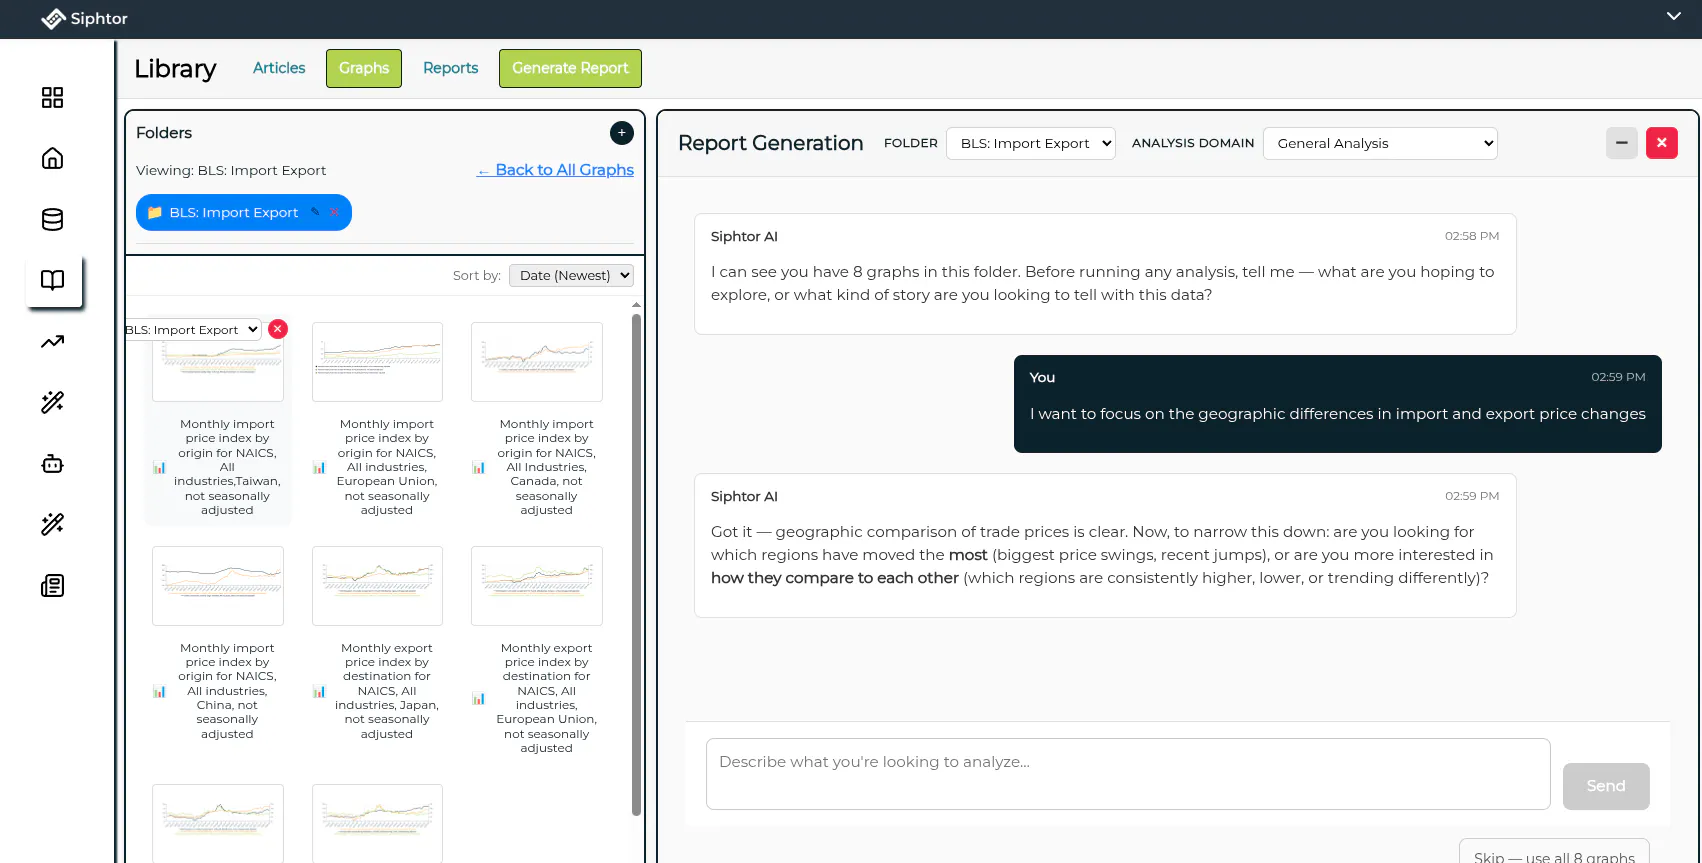The width and height of the screenshot is (1702, 863).
Task: Switch to the Graphs tab
Action: click(x=364, y=68)
